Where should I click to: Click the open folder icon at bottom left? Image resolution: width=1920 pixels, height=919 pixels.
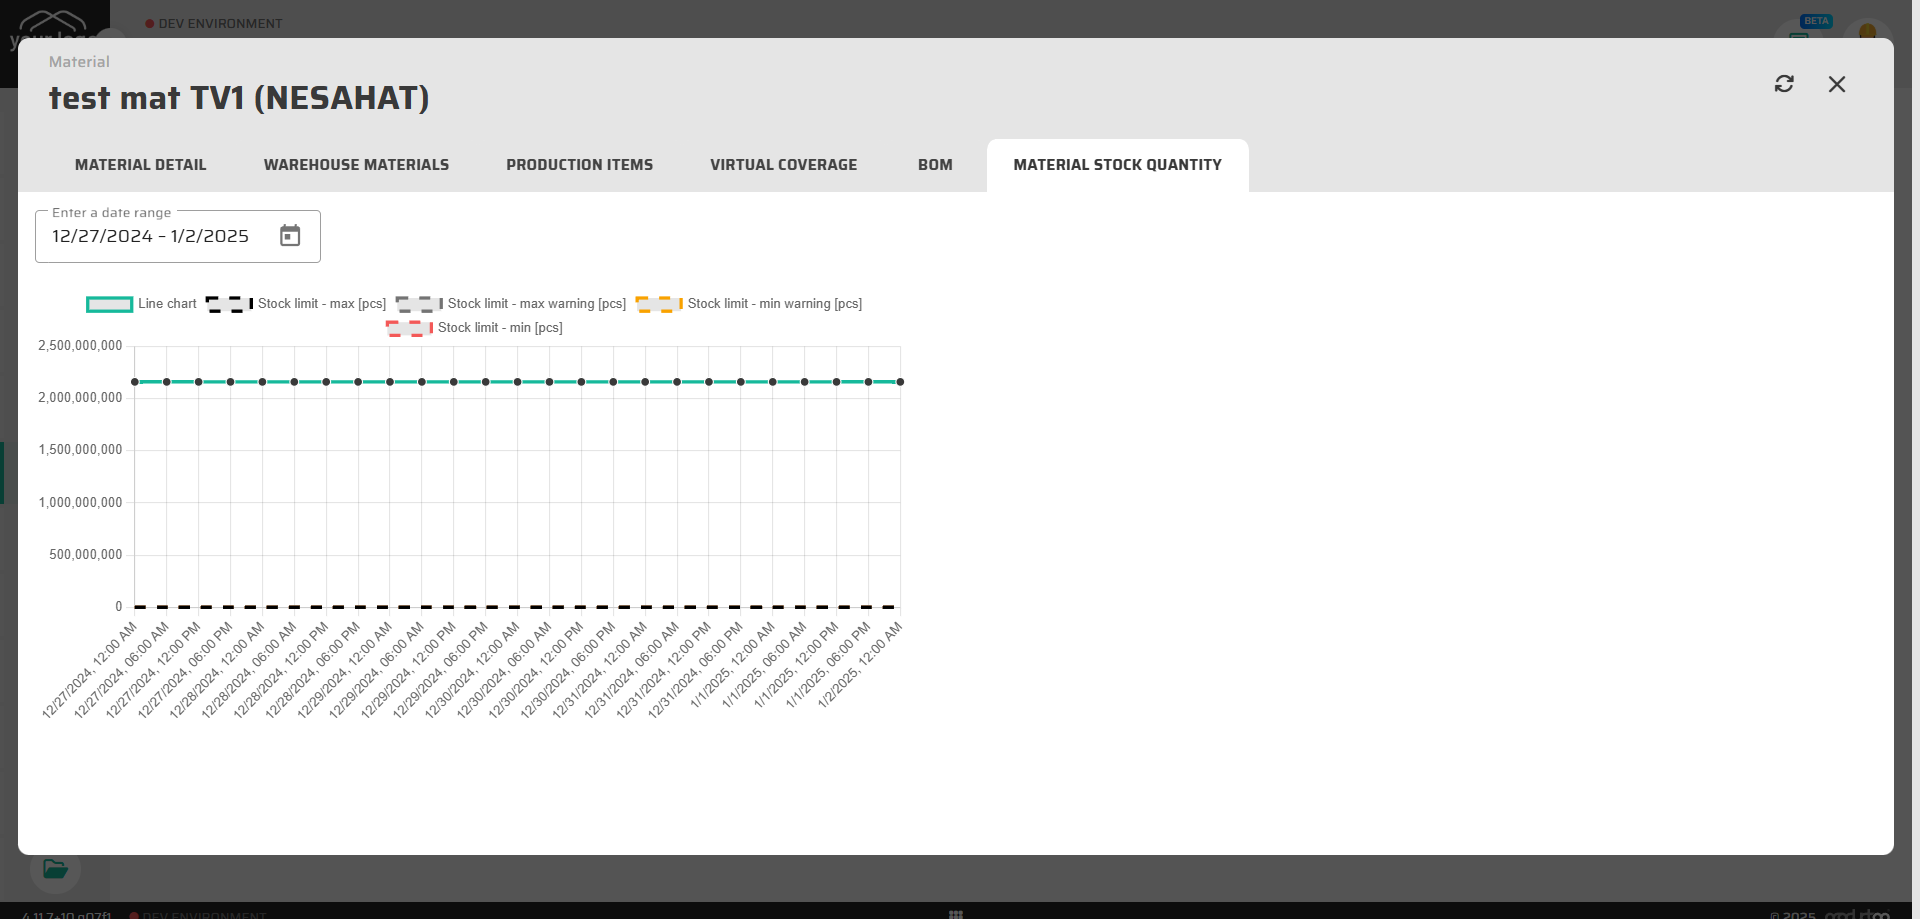click(x=55, y=868)
